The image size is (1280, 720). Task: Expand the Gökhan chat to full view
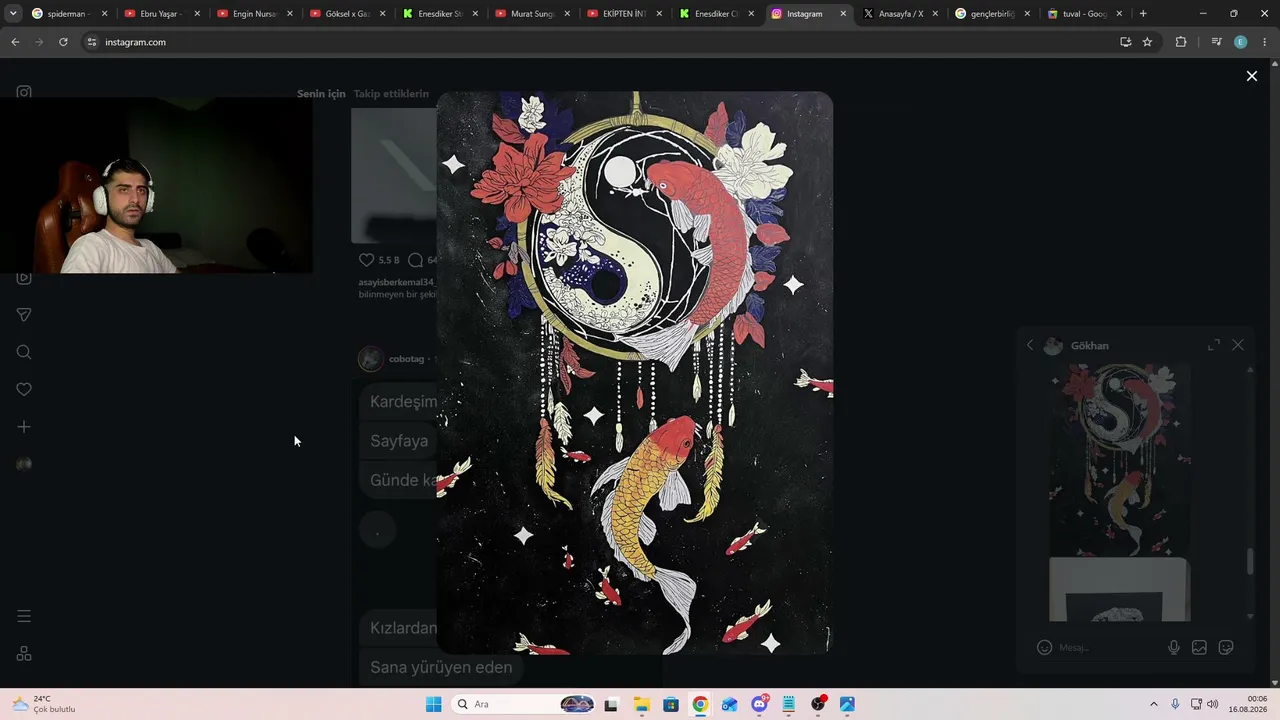point(1214,345)
